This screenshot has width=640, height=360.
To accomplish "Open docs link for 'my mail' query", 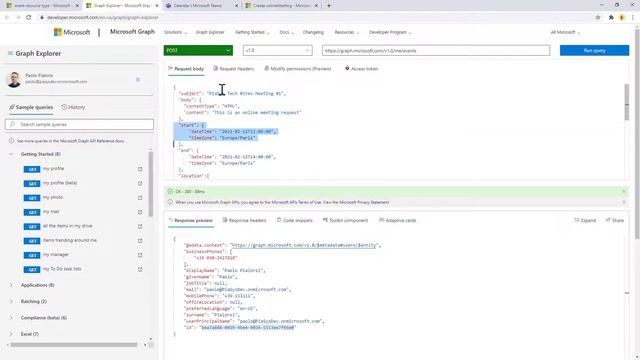I will (140, 212).
